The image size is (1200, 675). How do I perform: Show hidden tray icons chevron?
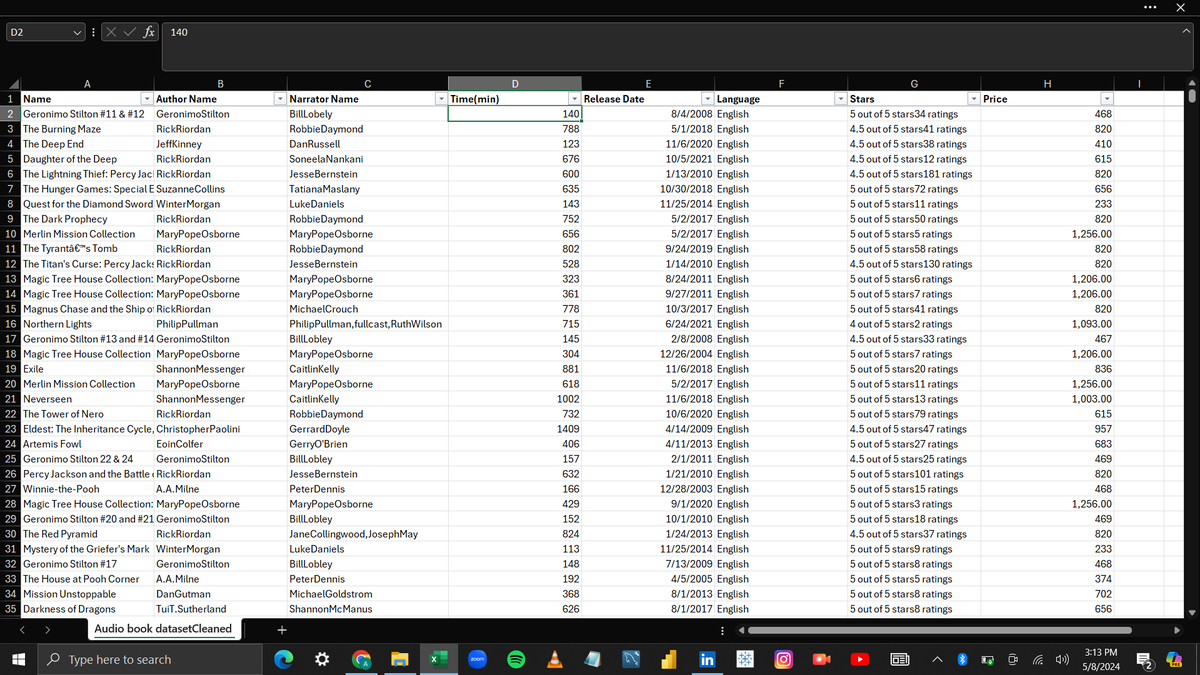pyautogui.click(x=938, y=660)
